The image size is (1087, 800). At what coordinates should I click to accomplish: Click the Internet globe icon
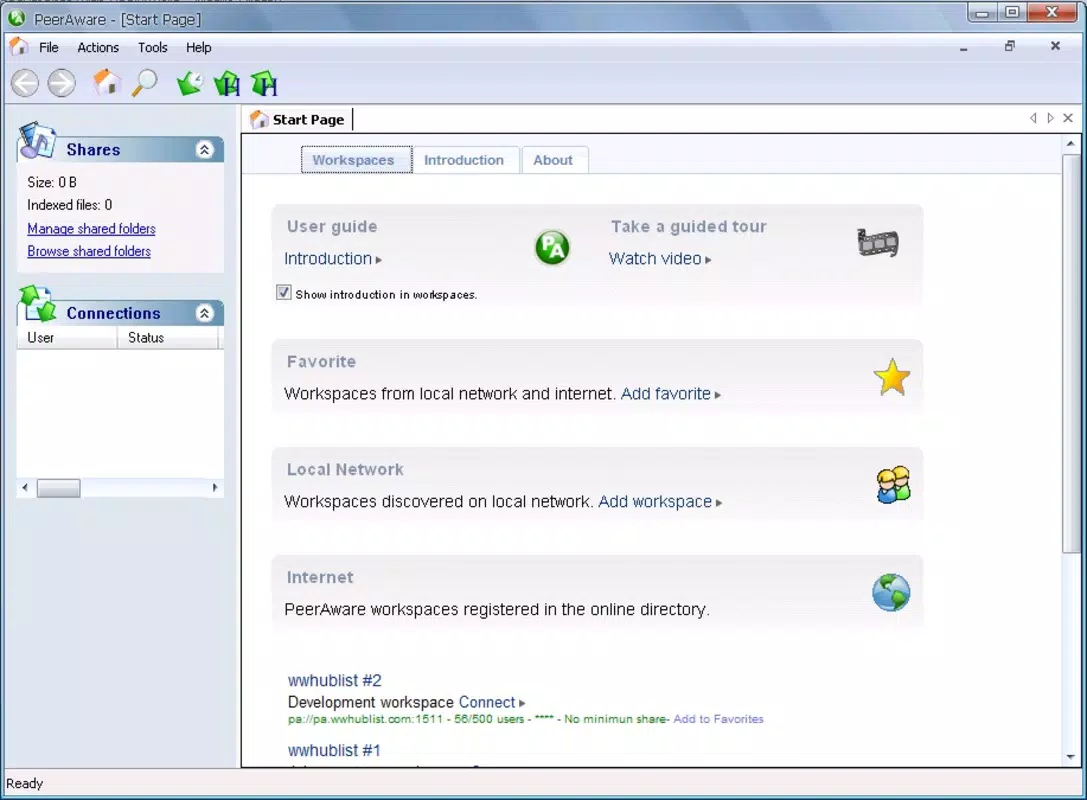(891, 593)
